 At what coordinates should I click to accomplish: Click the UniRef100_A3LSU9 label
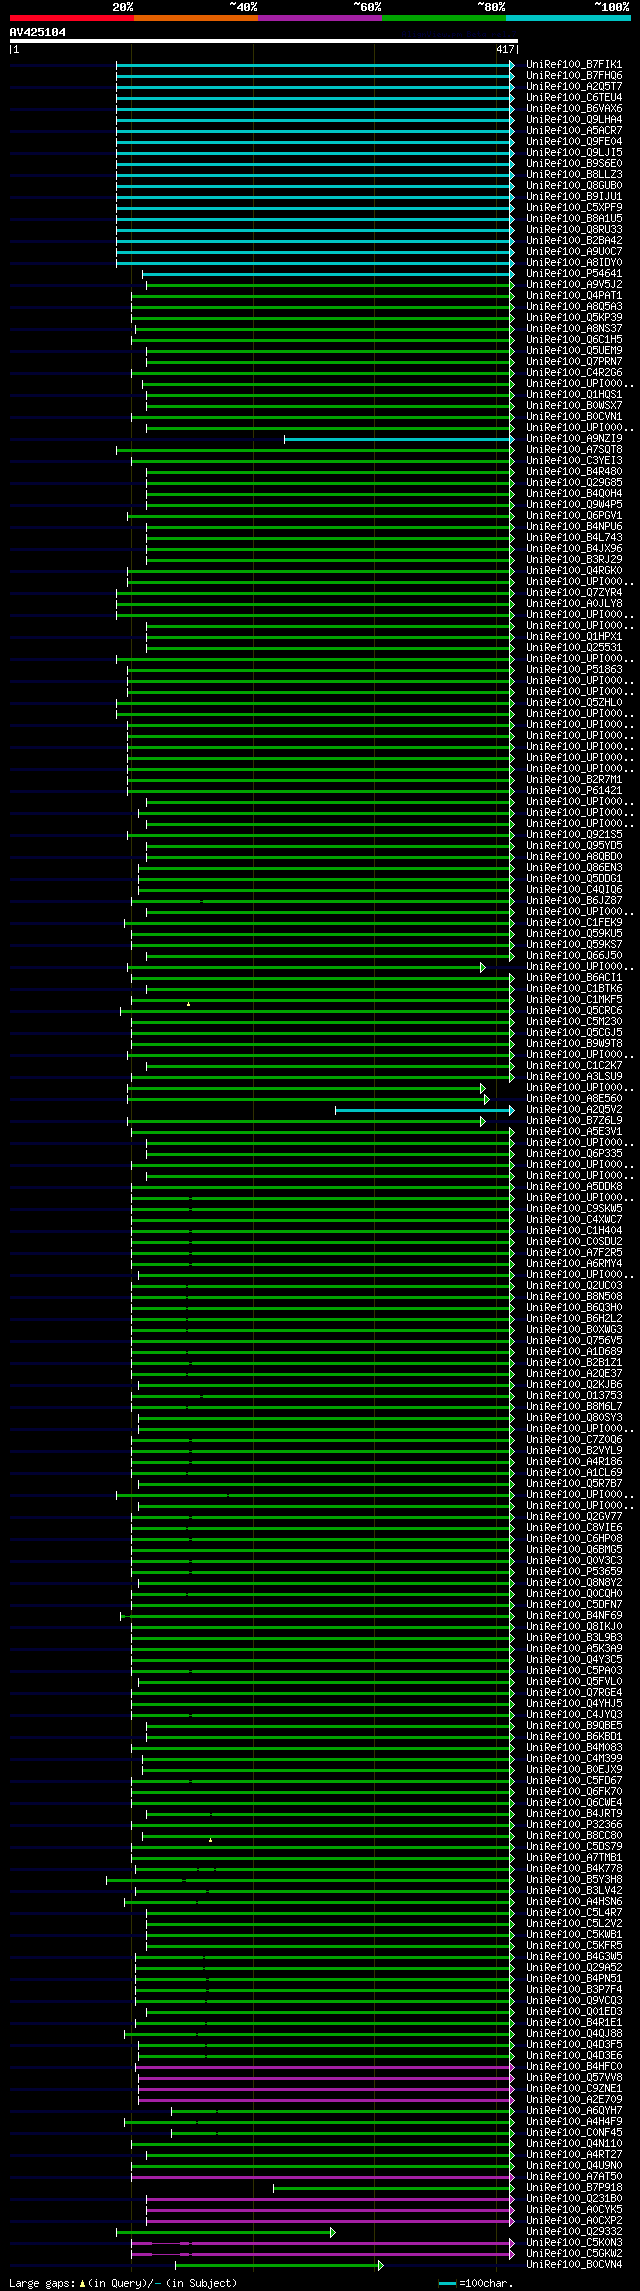(x=574, y=1077)
